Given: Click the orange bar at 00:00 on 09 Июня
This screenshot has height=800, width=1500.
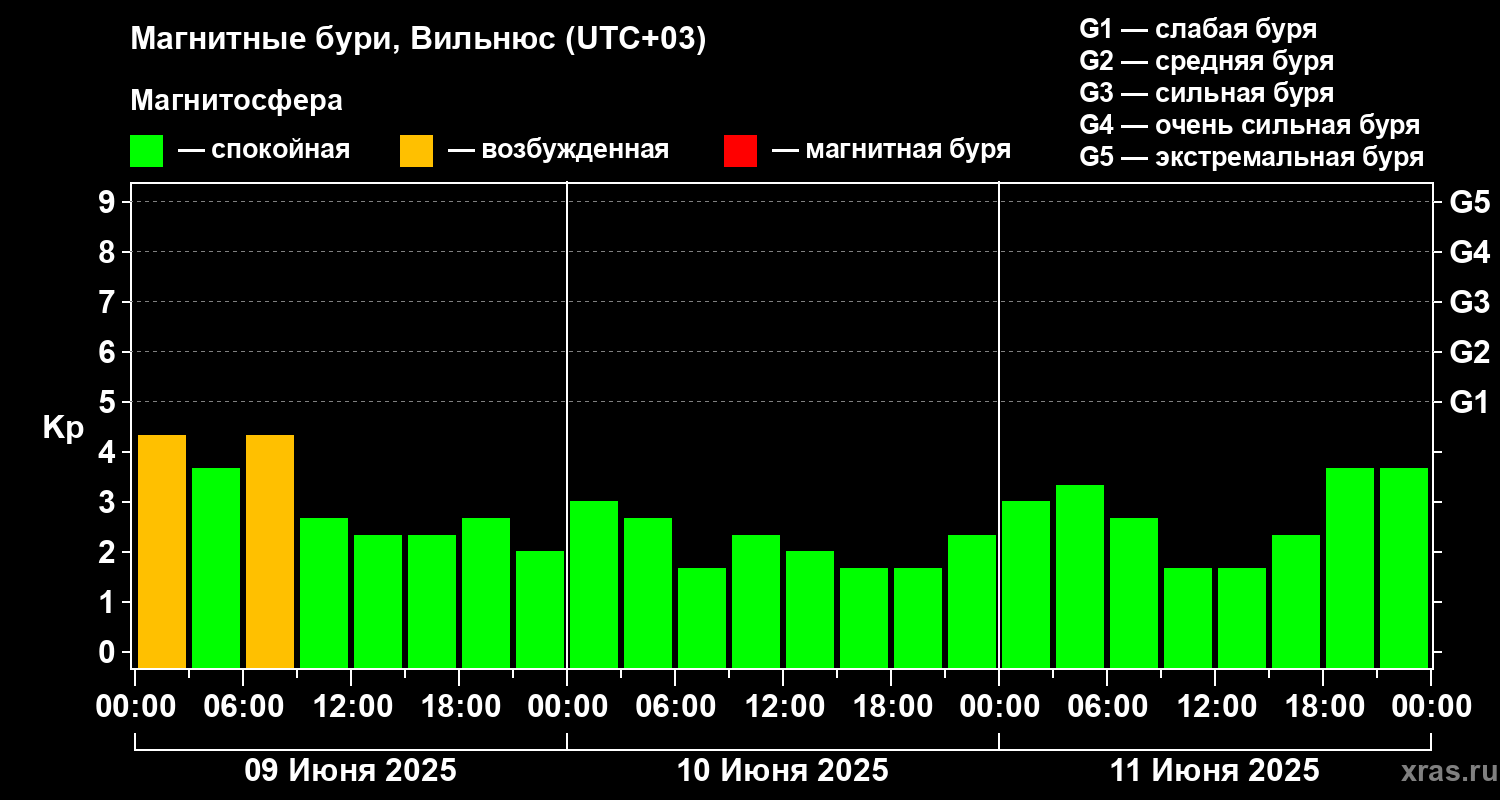Looking at the screenshot, I should [x=162, y=551].
